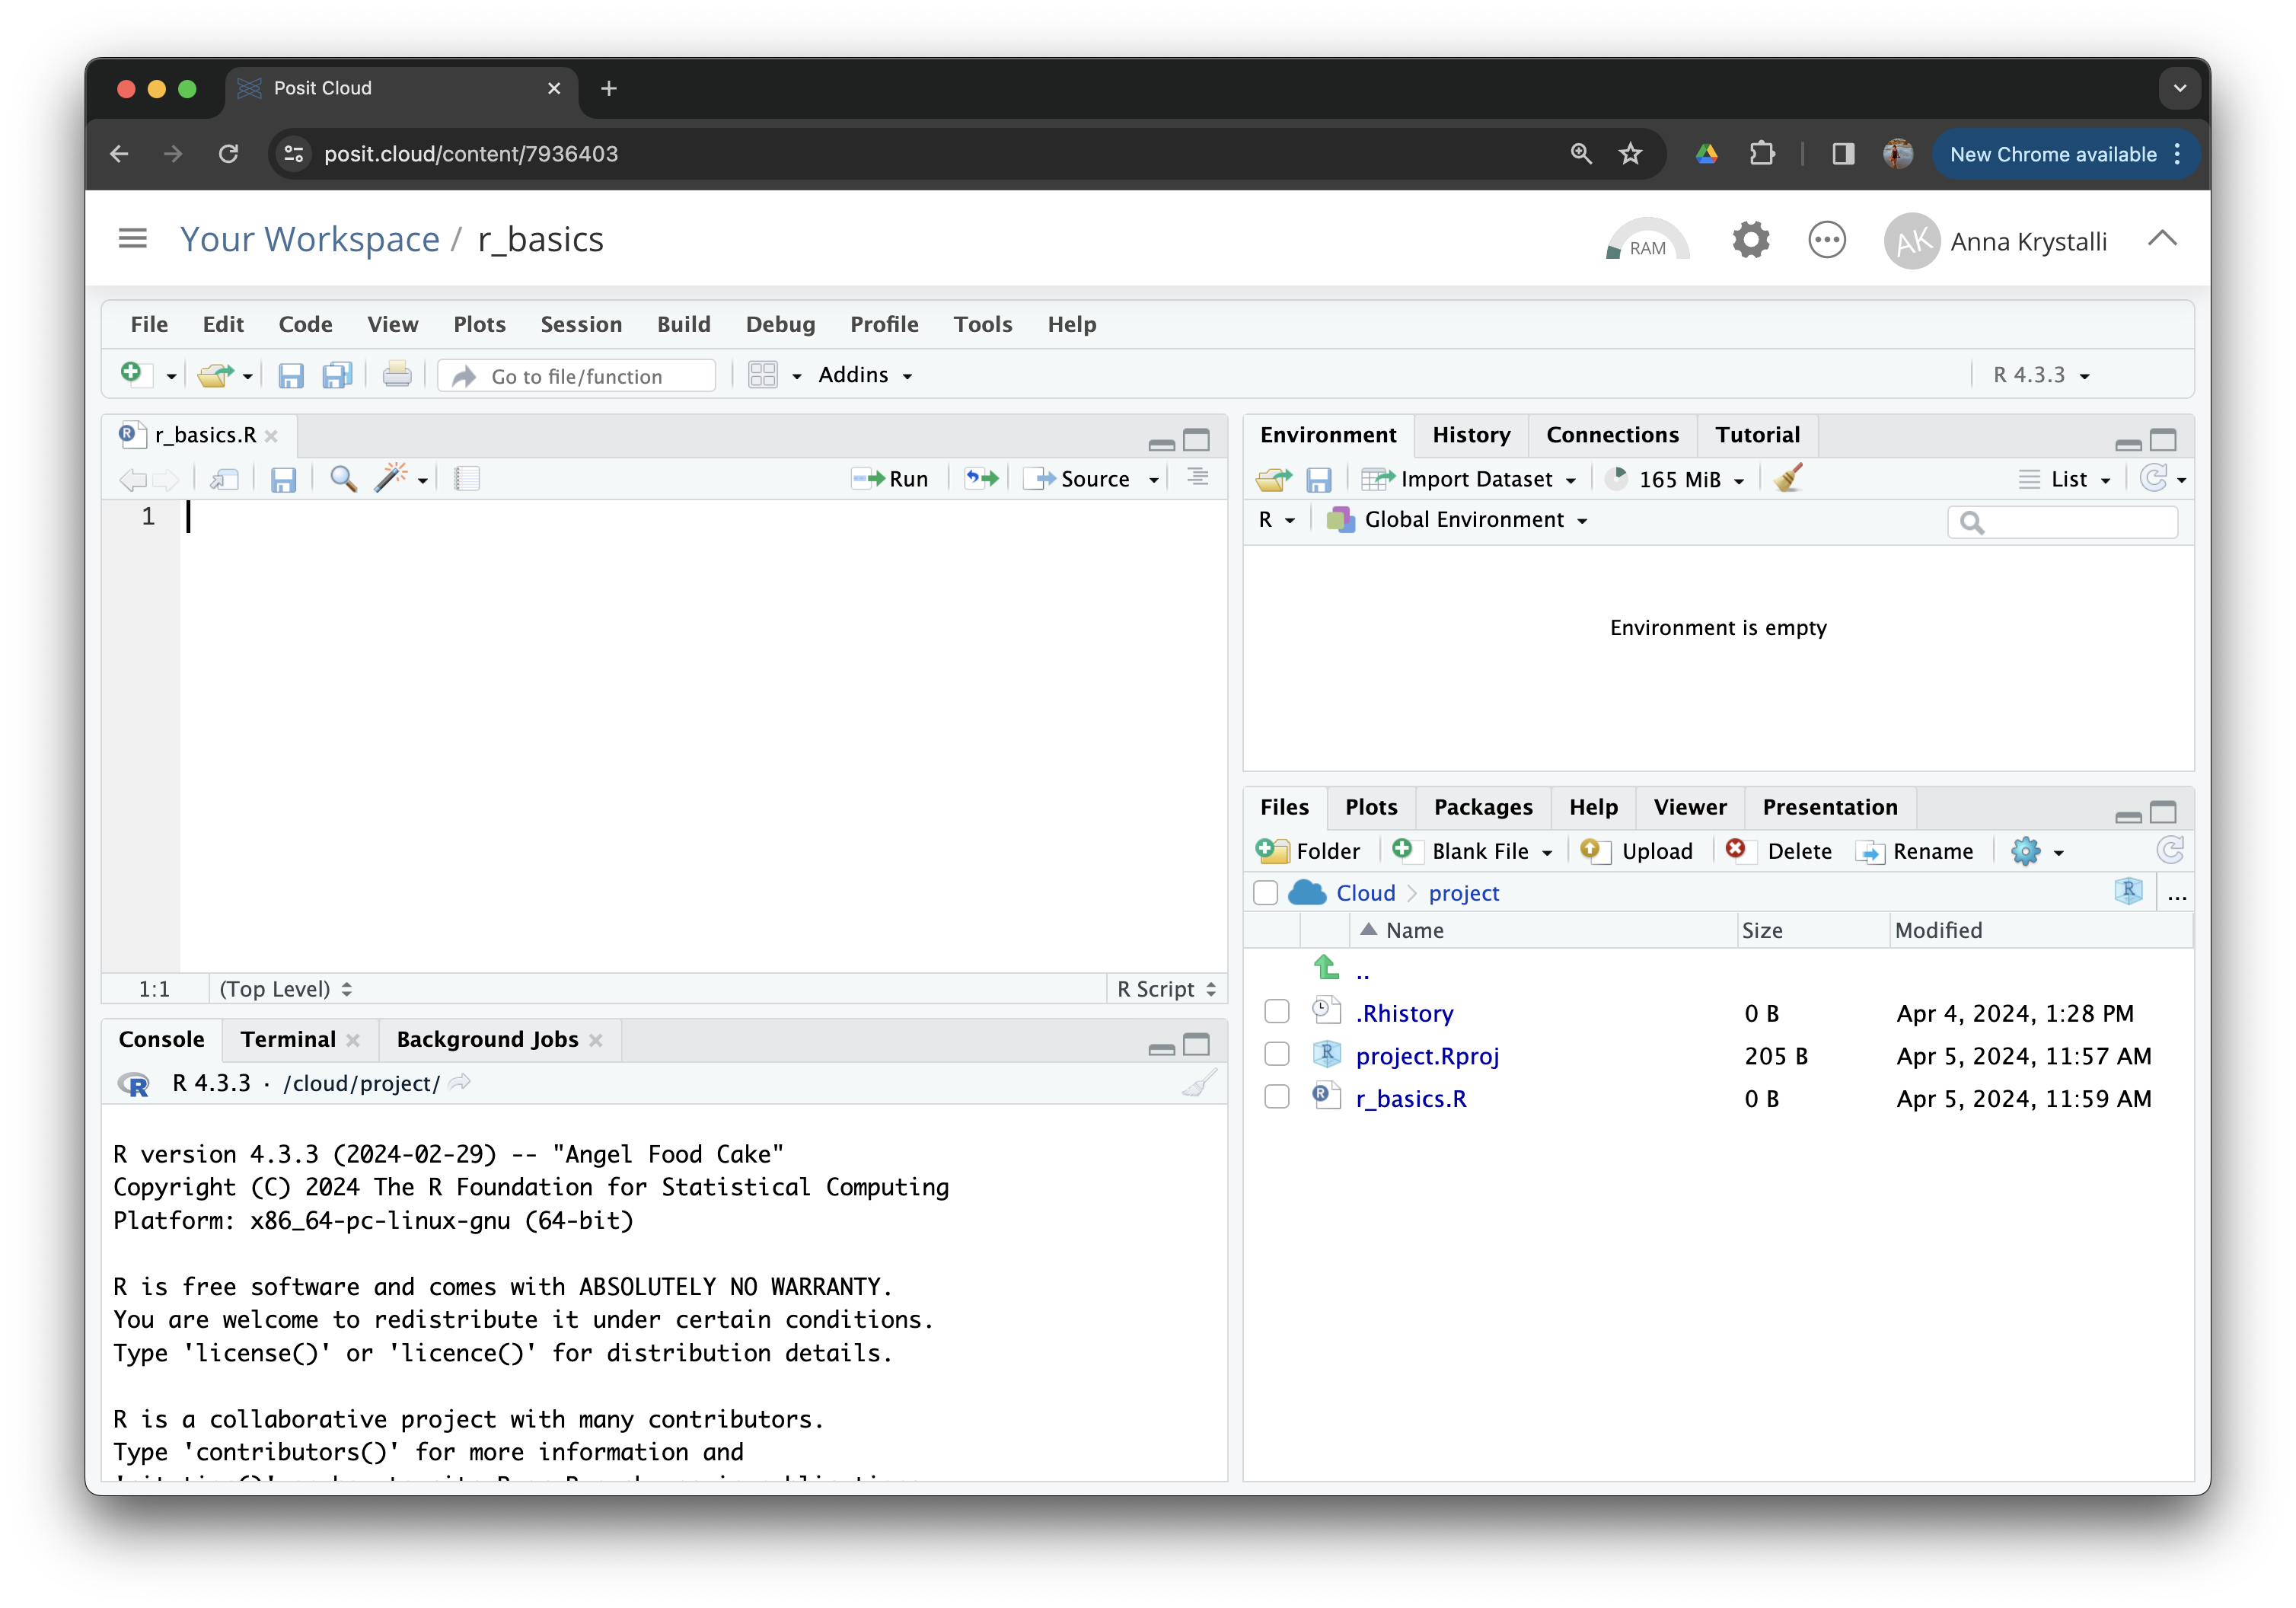Viewport: 2296px width, 1608px height.
Task: Click the RAM usage gauge
Action: pyautogui.click(x=1647, y=240)
